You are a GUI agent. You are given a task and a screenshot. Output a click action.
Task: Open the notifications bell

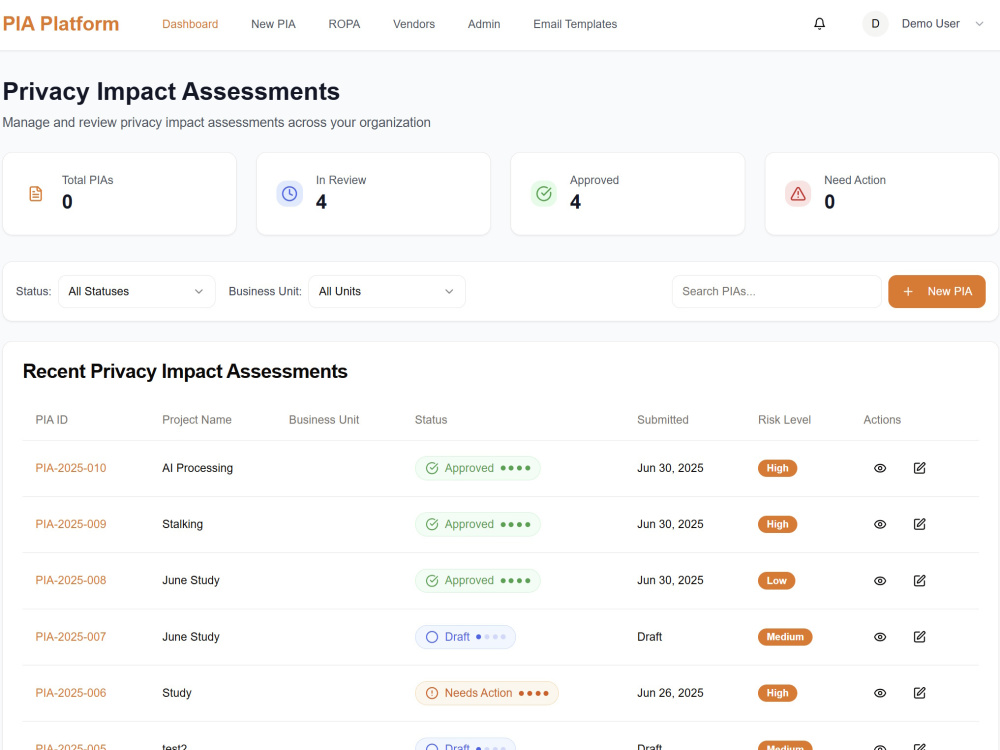820,24
